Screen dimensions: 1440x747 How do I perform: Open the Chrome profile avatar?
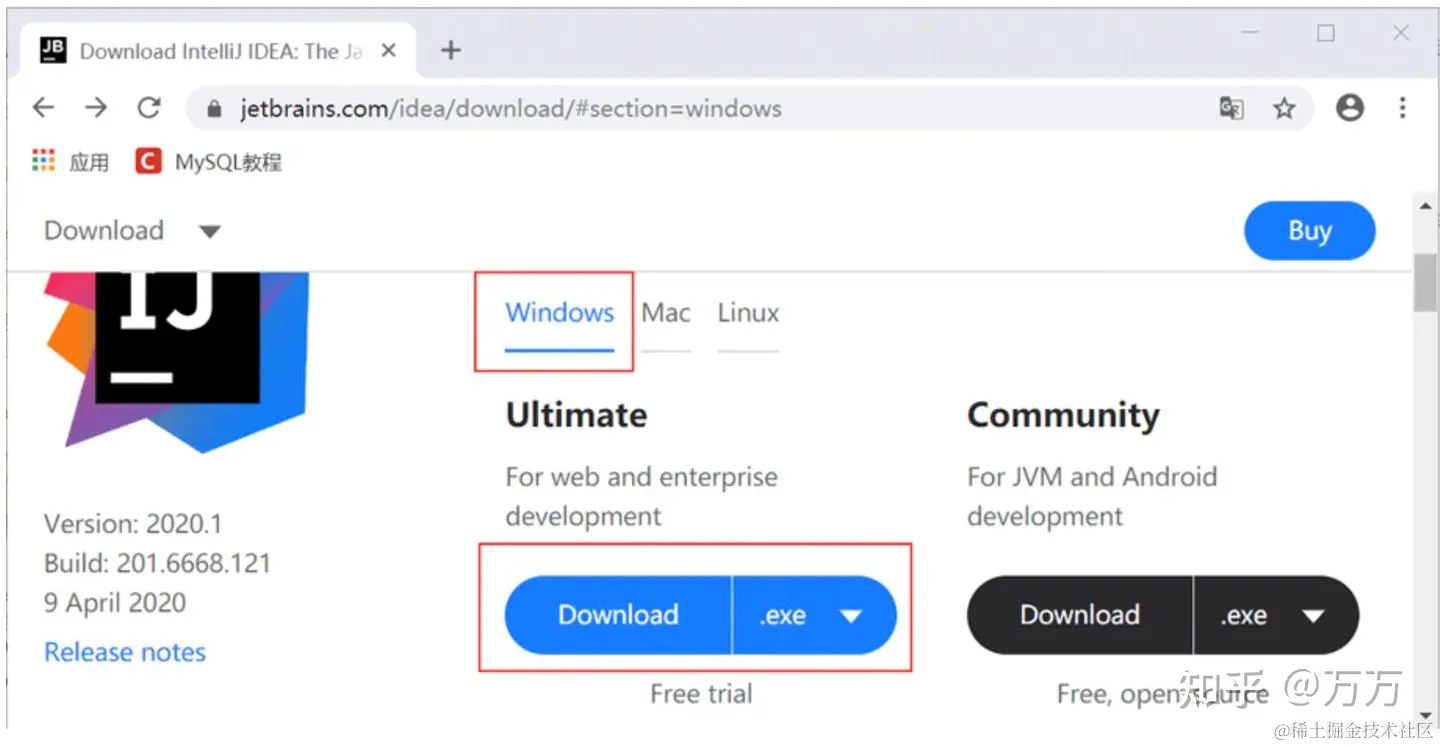(1350, 108)
